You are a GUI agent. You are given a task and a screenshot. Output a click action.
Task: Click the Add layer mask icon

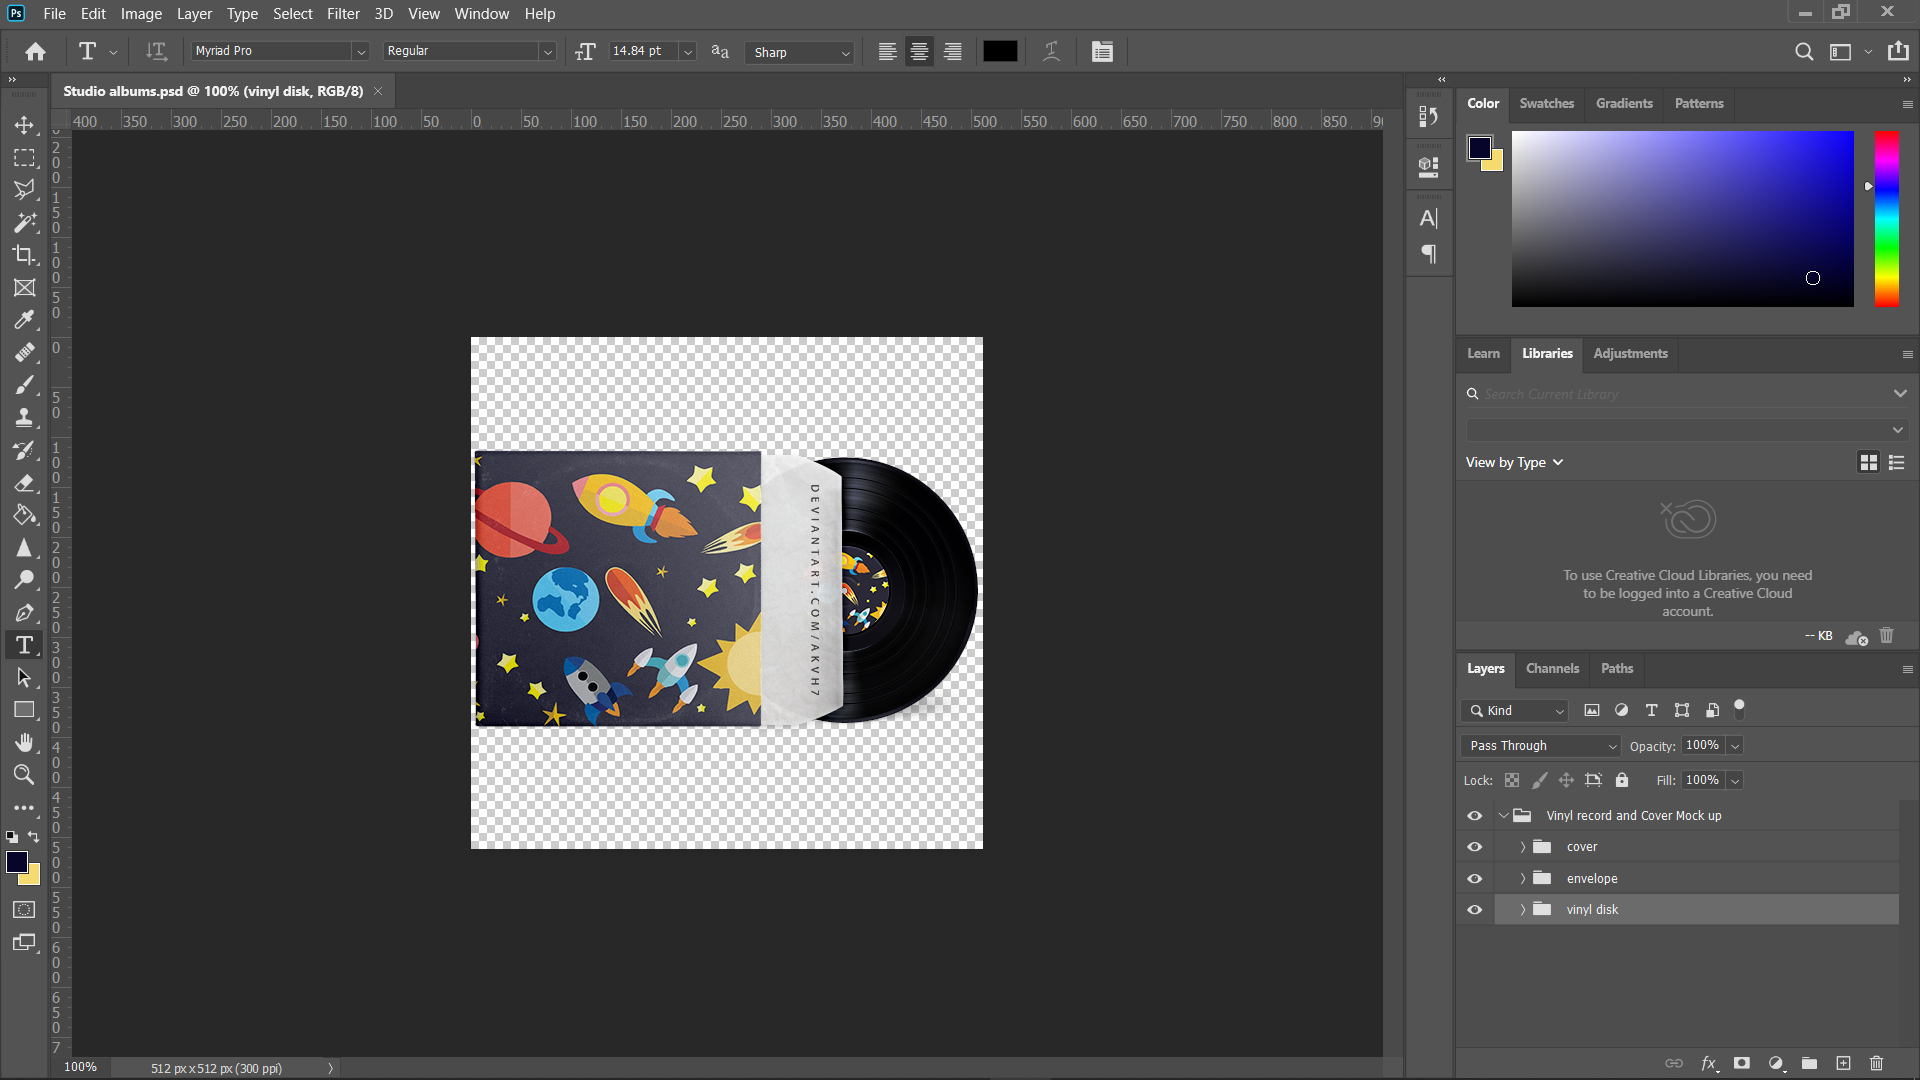point(1742,1063)
